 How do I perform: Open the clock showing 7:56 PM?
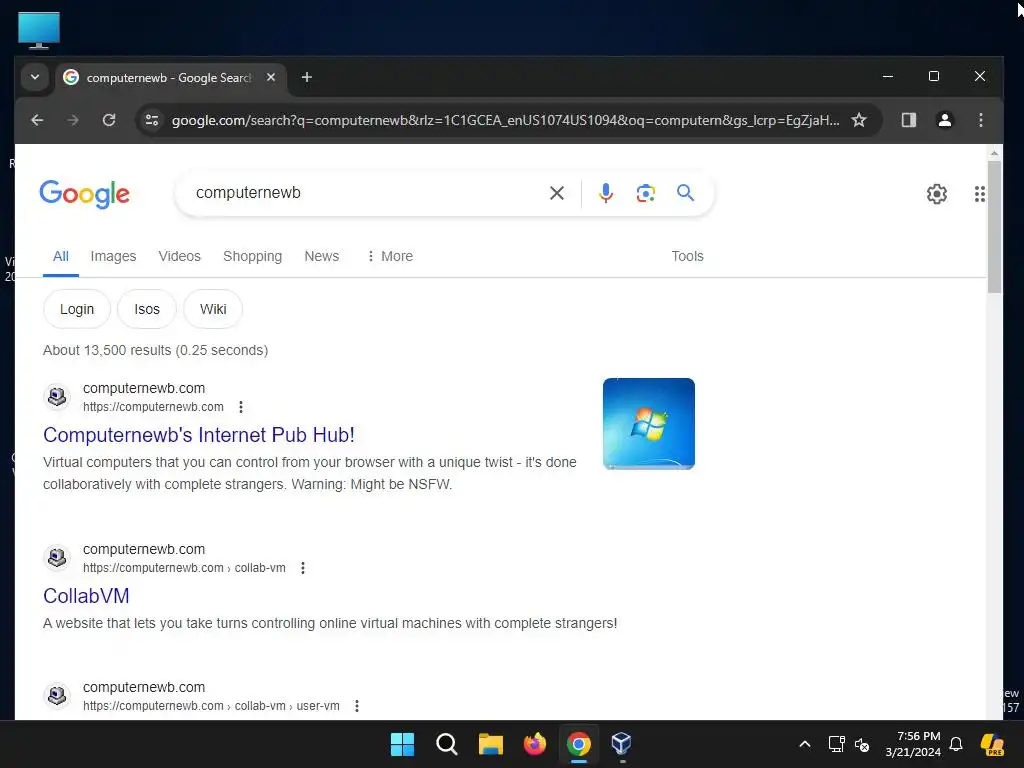tap(913, 744)
